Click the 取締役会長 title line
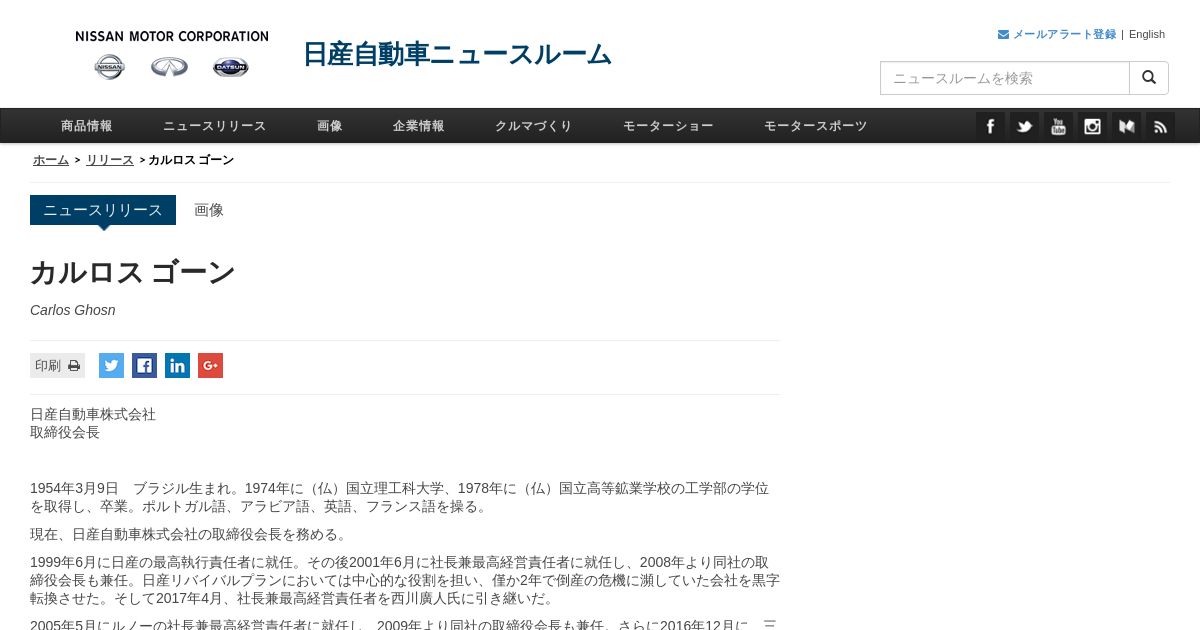 (x=65, y=432)
